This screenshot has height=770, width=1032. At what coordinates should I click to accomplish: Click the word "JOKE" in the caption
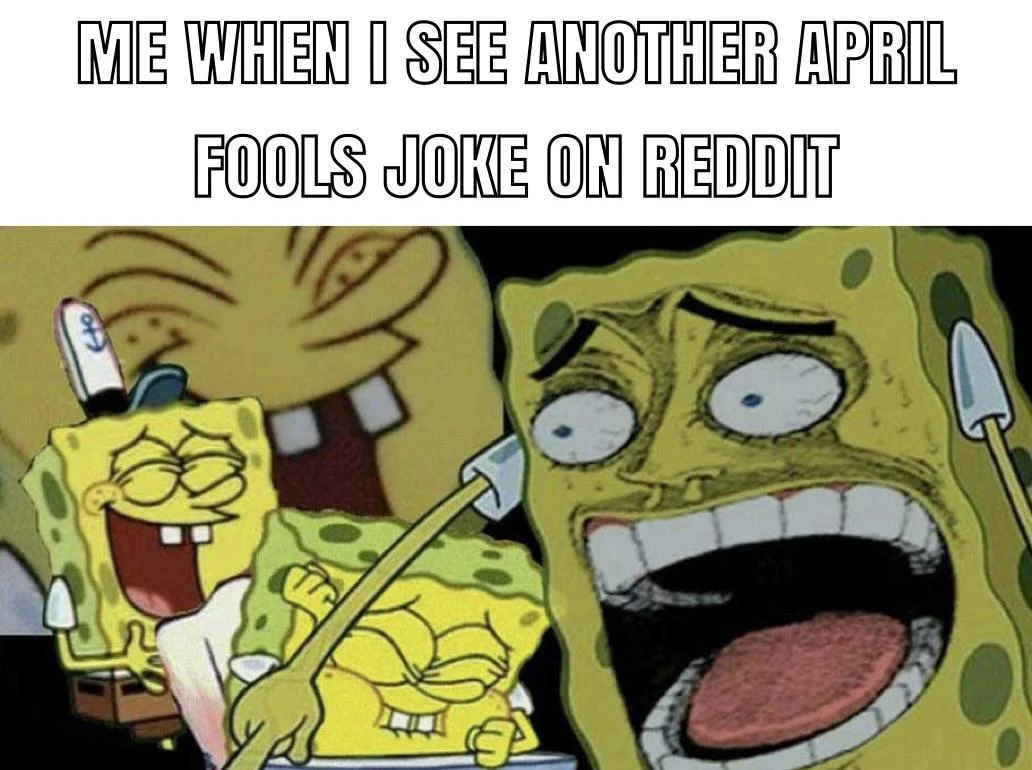[x=455, y=167]
